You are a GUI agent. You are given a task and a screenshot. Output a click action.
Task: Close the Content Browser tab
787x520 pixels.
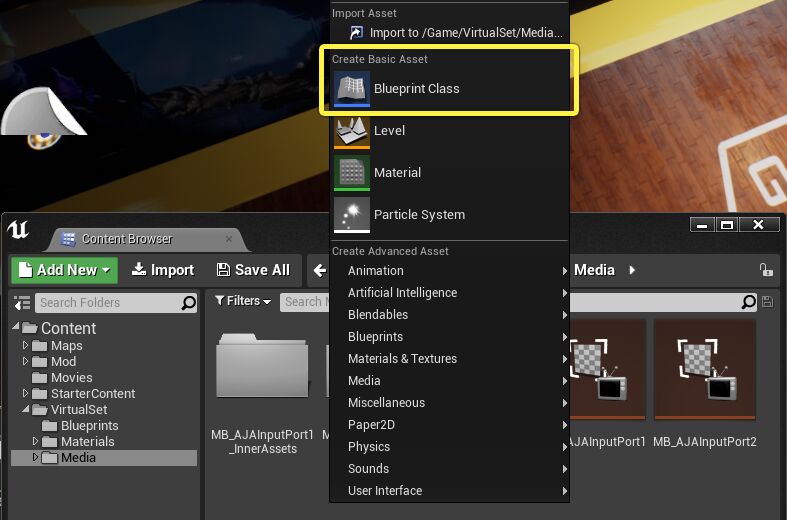(229, 239)
